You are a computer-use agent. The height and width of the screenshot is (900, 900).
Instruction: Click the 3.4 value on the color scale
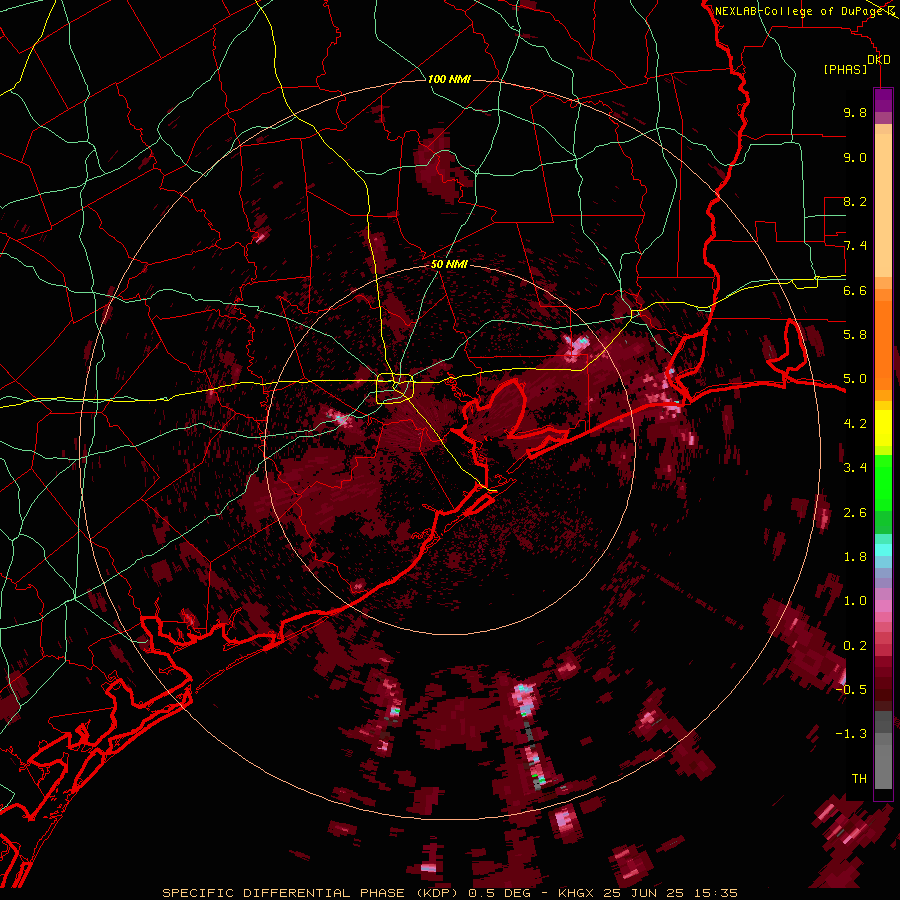pyautogui.click(x=855, y=468)
